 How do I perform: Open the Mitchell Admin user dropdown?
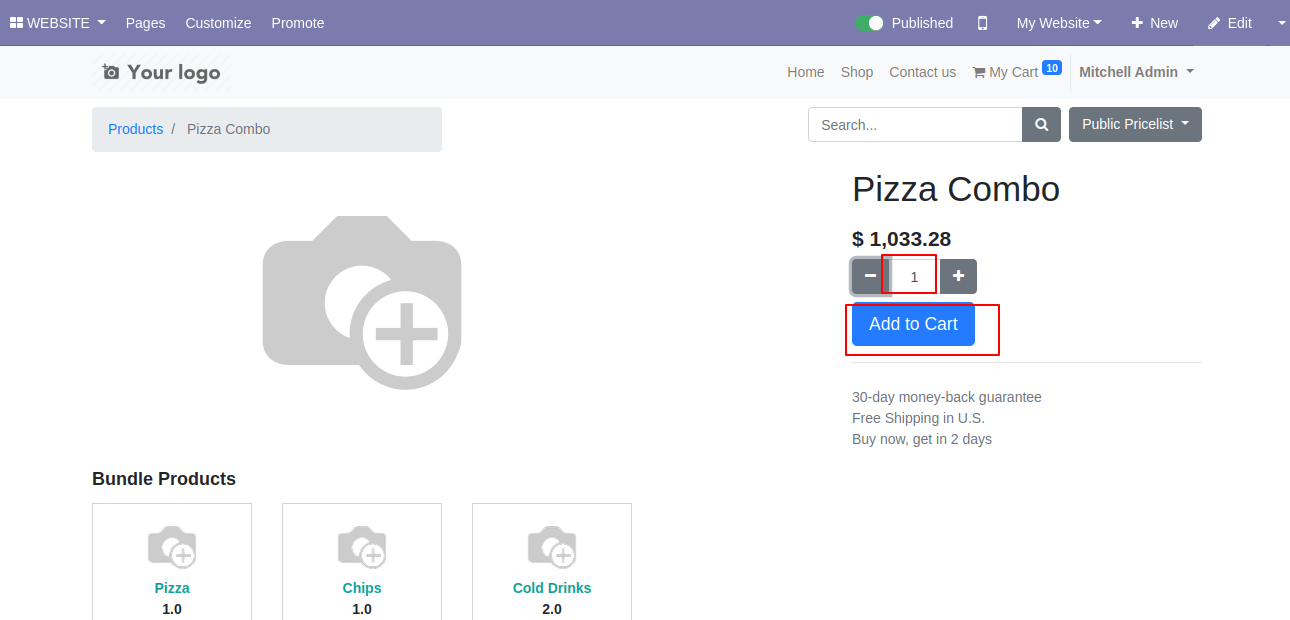pyautogui.click(x=1136, y=72)
